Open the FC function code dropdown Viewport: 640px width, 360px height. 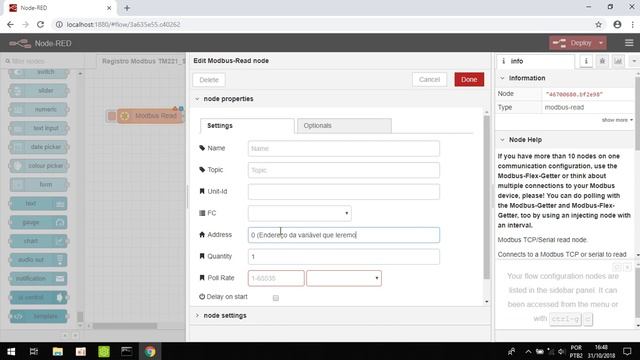(x=300, y=213)
